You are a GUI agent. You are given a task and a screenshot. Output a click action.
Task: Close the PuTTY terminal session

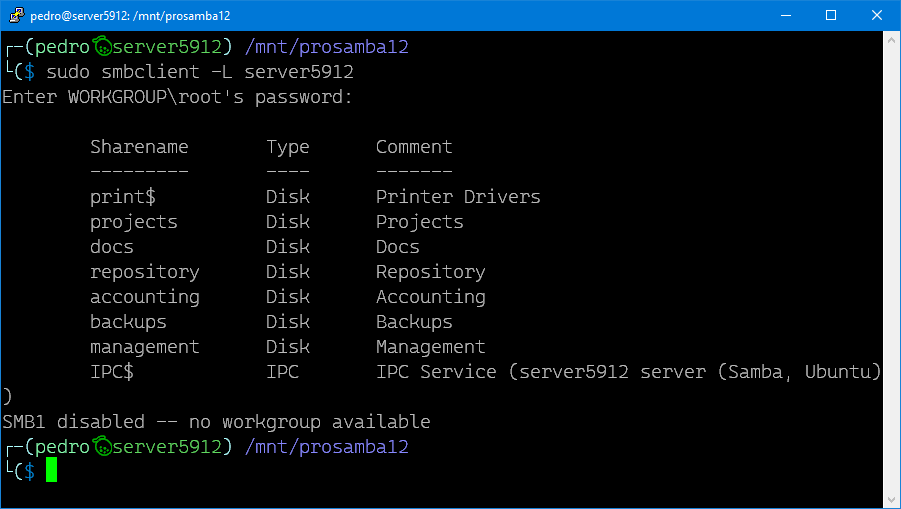[x=877, y=15]
